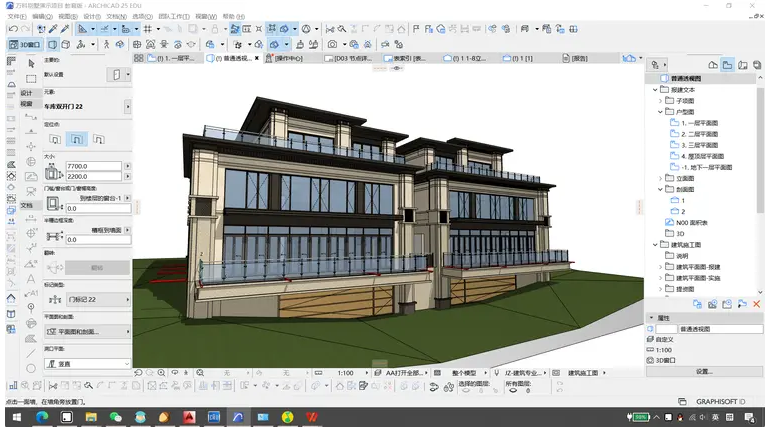This screenshot has height=428, width=767.
Task: Open File Explorer from the taskbar
Action: (91, 417)
